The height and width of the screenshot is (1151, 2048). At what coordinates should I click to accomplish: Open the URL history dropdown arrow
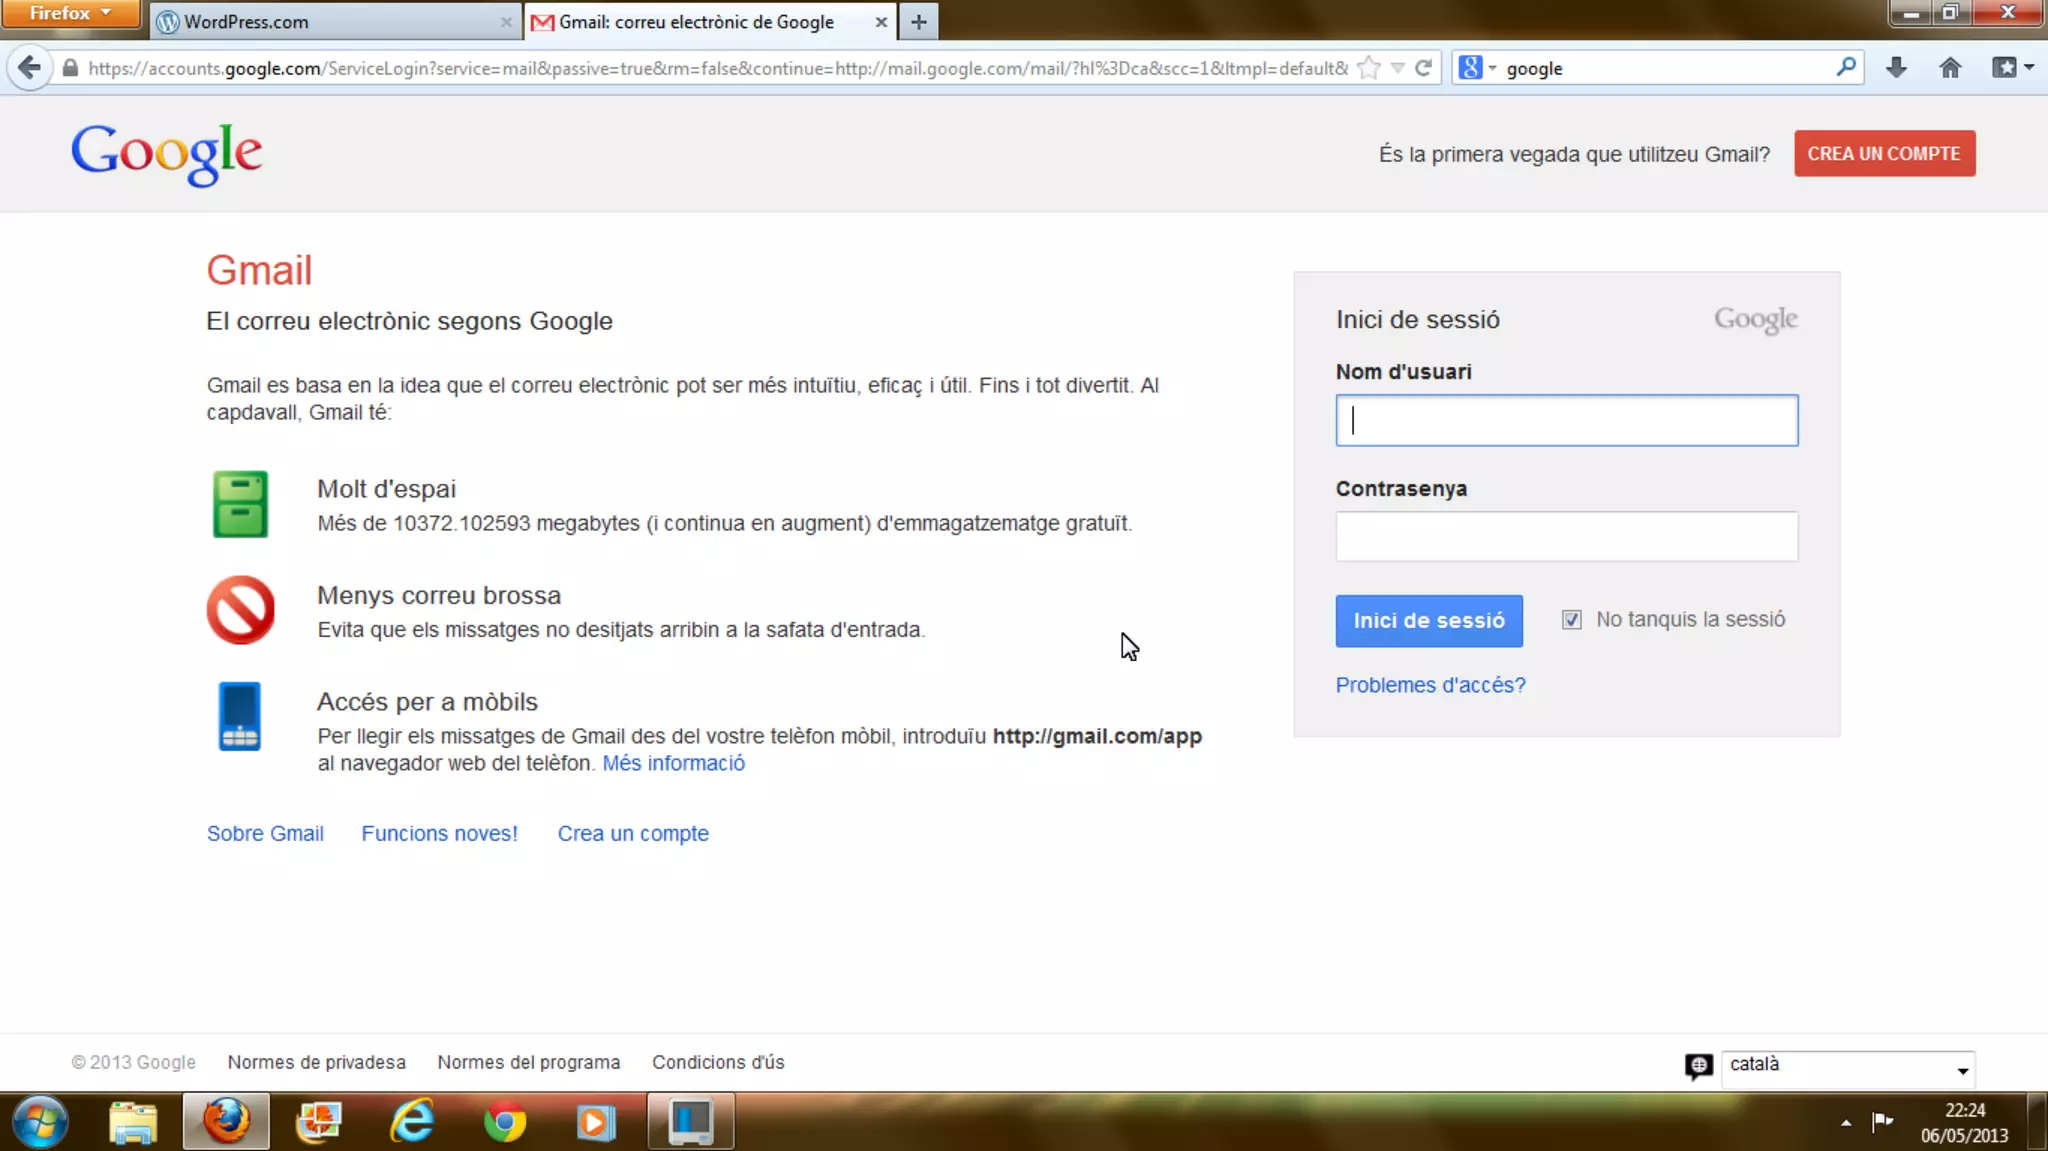click(1398, 68)
